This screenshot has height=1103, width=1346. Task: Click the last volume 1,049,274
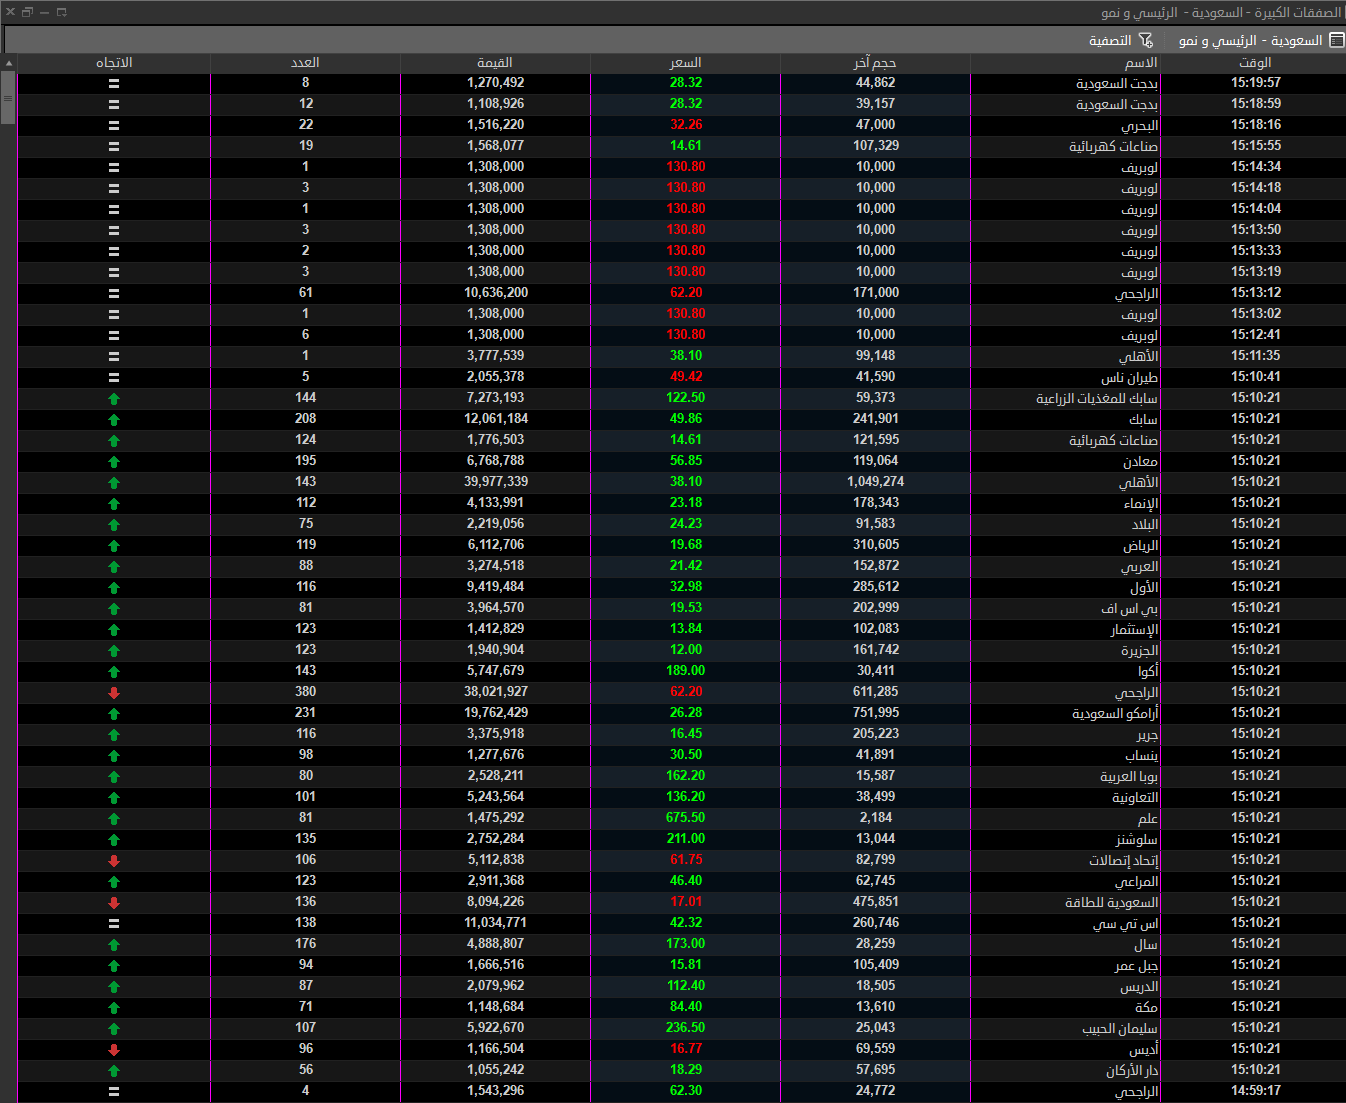pyautogui.click(x=876, y=482)
